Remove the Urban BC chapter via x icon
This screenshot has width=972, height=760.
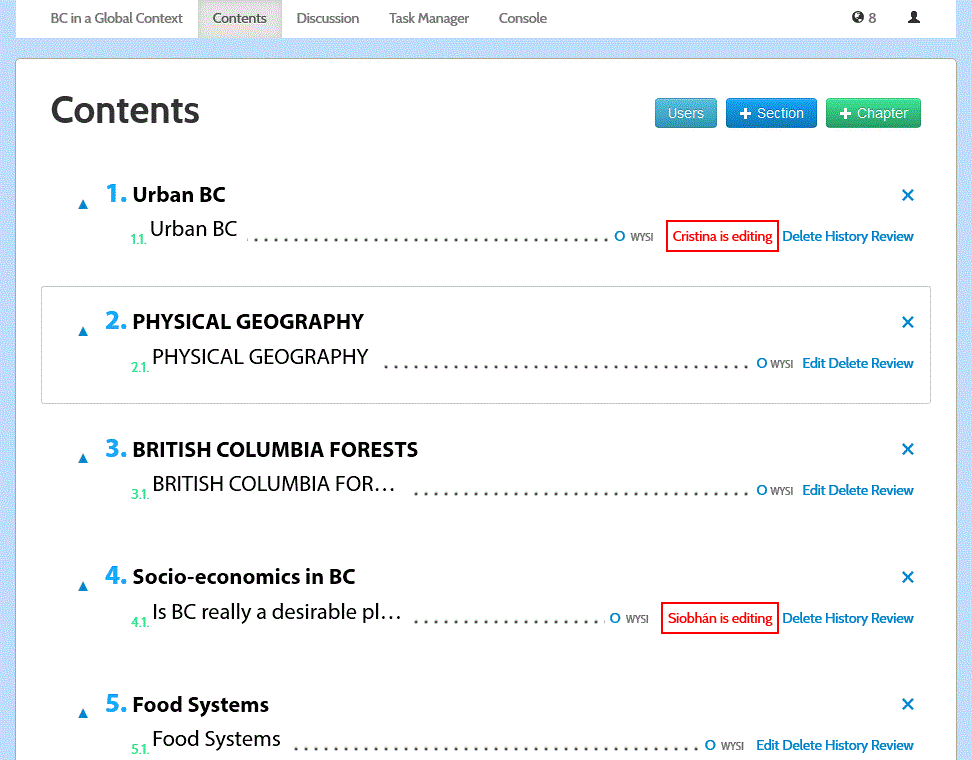pyautogui.click(x=908, y=195)
